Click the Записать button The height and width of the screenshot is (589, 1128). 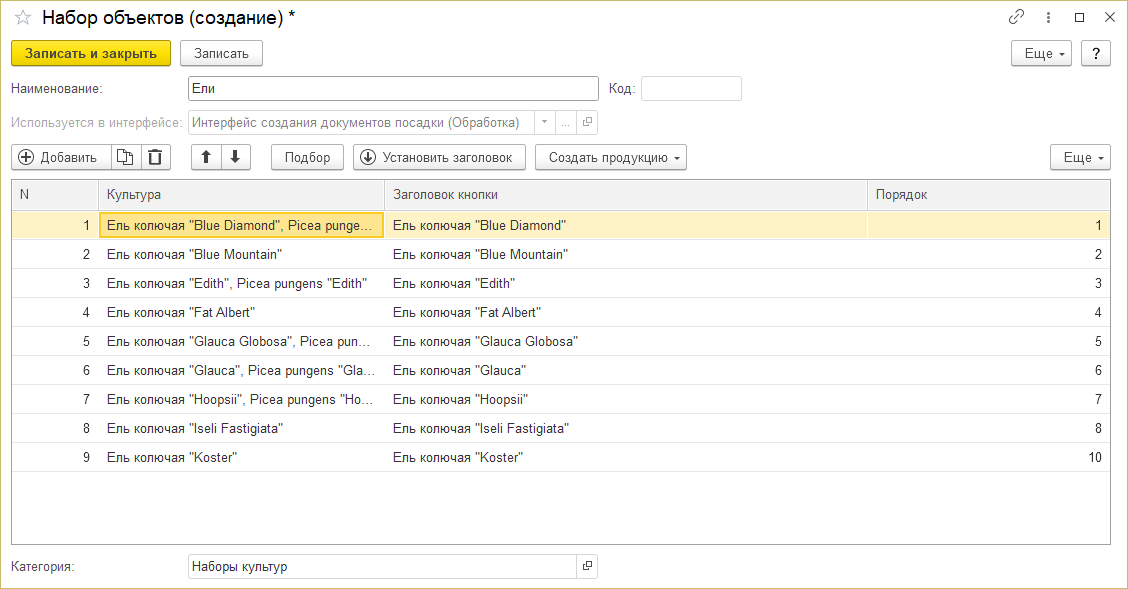(x=221, y=53)
